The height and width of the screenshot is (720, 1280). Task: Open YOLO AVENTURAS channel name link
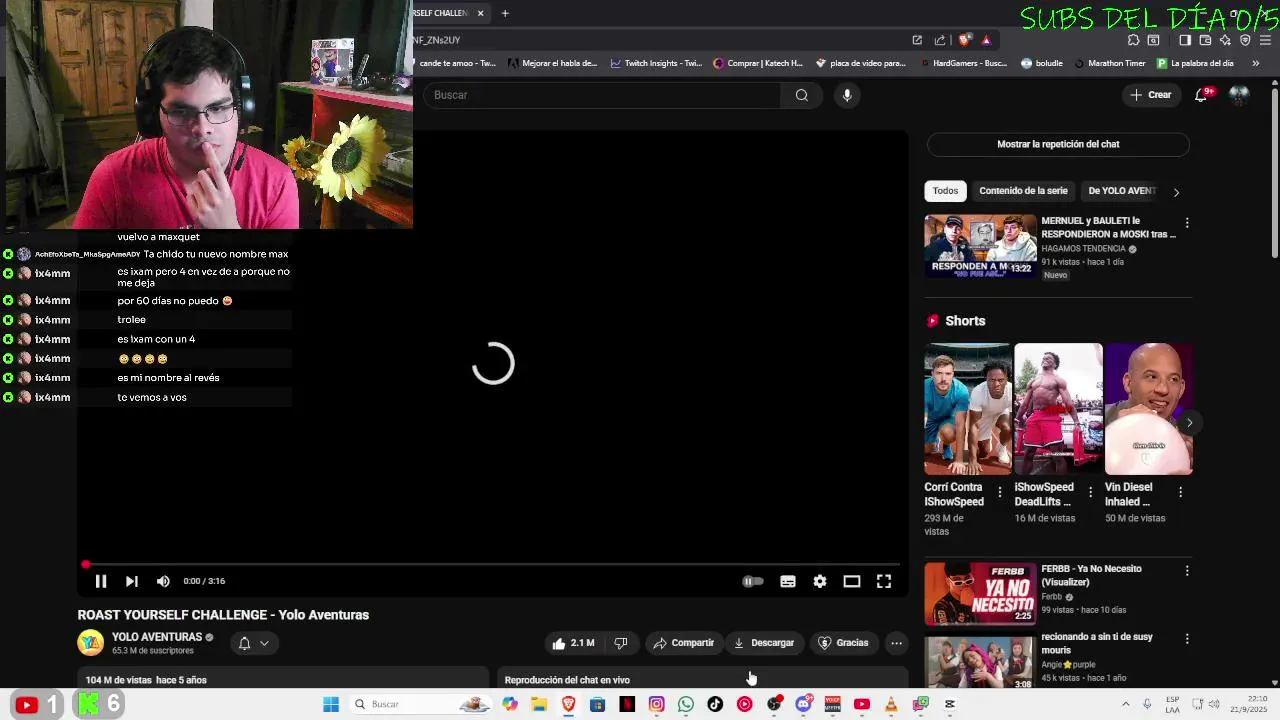coord(157,637)
